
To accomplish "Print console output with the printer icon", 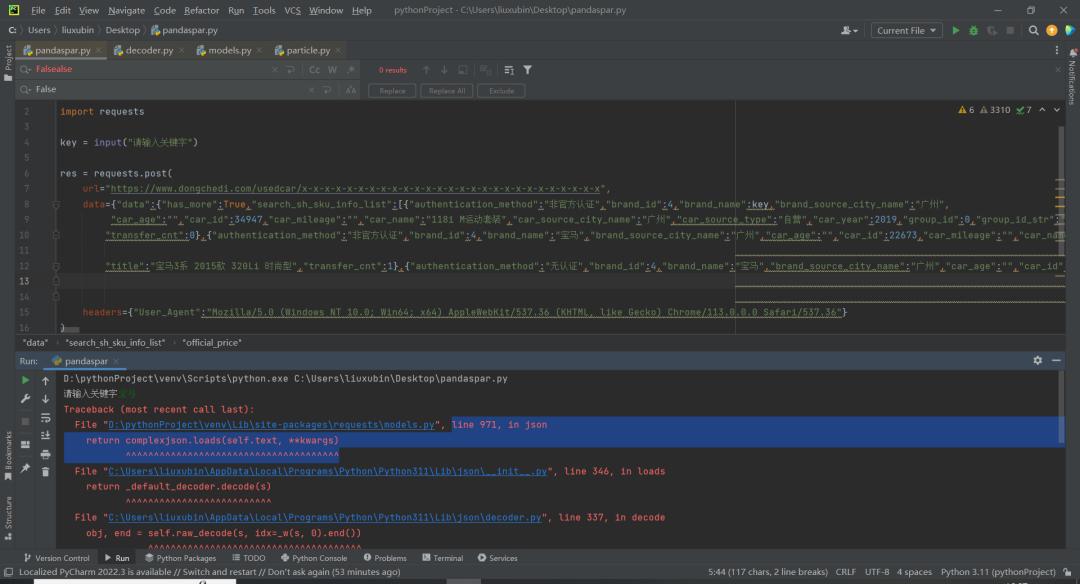I will (x=46, y=453).
